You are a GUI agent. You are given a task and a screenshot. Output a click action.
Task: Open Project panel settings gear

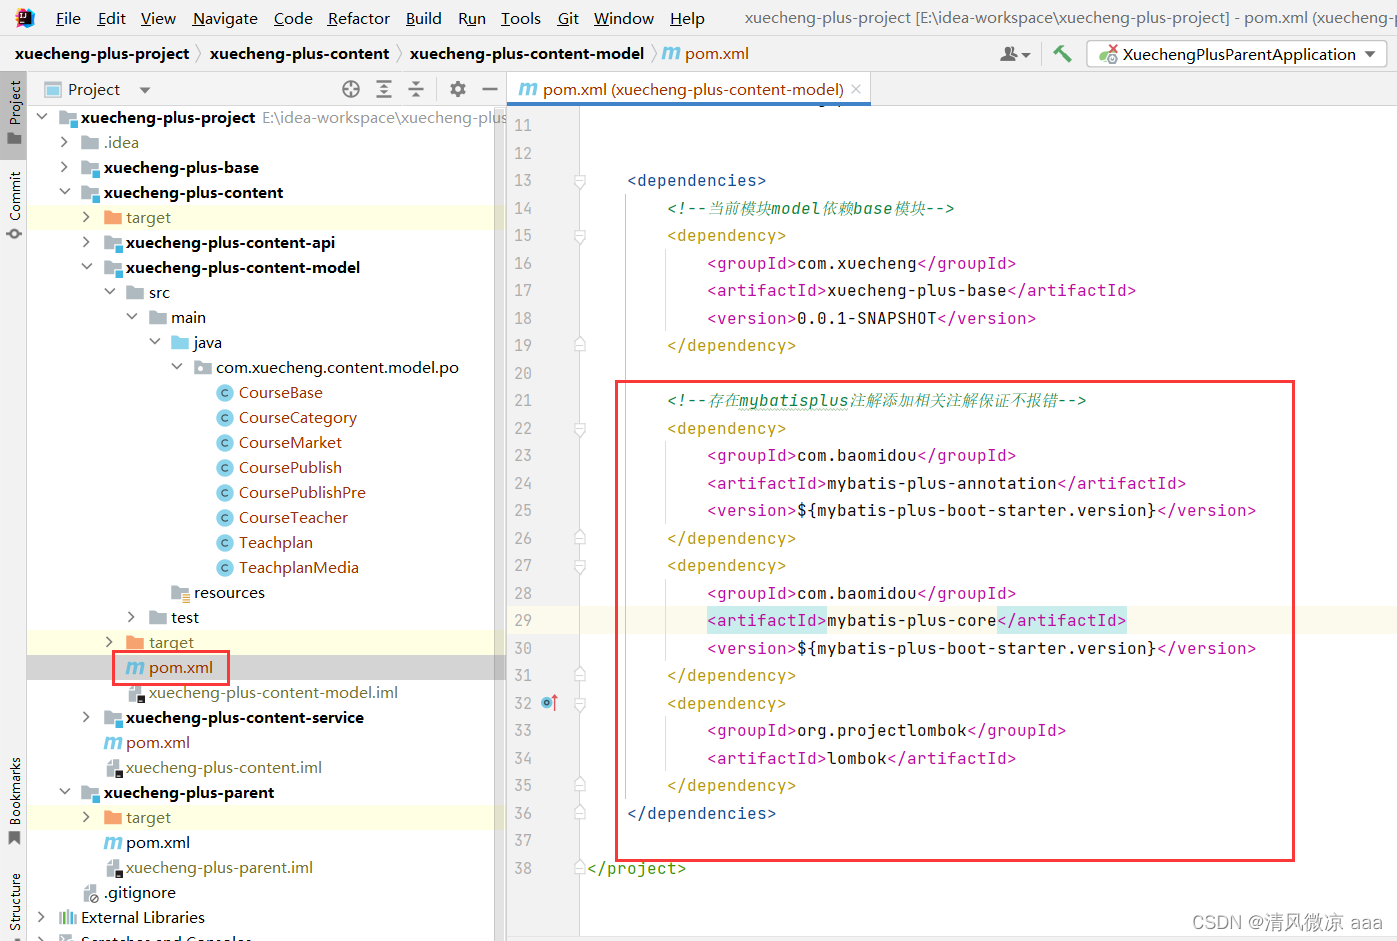click(x=458, y=89)
